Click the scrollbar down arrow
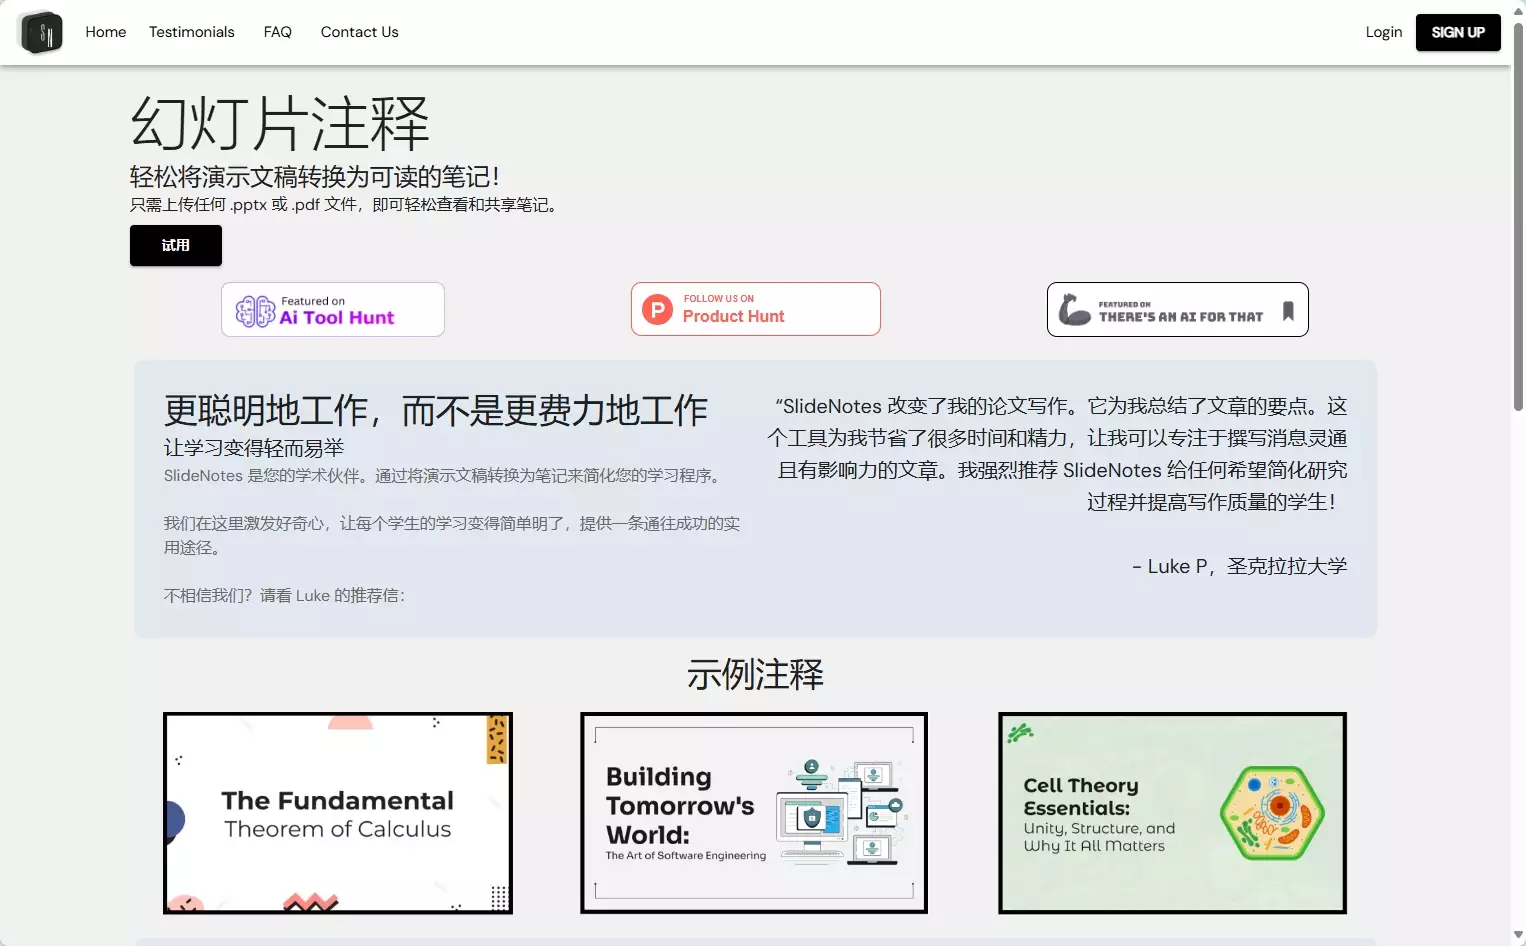This screenshot has width=1526, height=946. (1518, 936)
